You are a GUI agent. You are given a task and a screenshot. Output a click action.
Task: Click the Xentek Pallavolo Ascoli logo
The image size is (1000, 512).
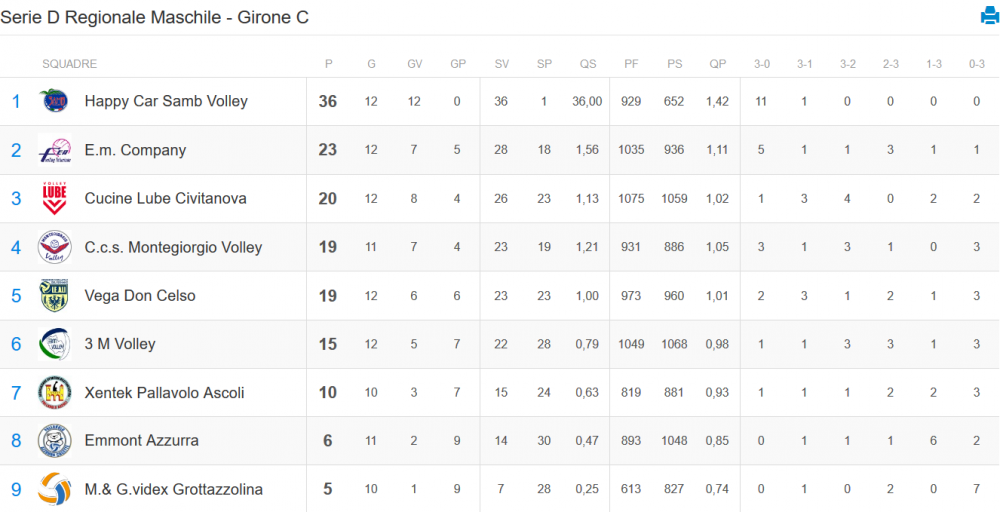(x=54, y=392)
